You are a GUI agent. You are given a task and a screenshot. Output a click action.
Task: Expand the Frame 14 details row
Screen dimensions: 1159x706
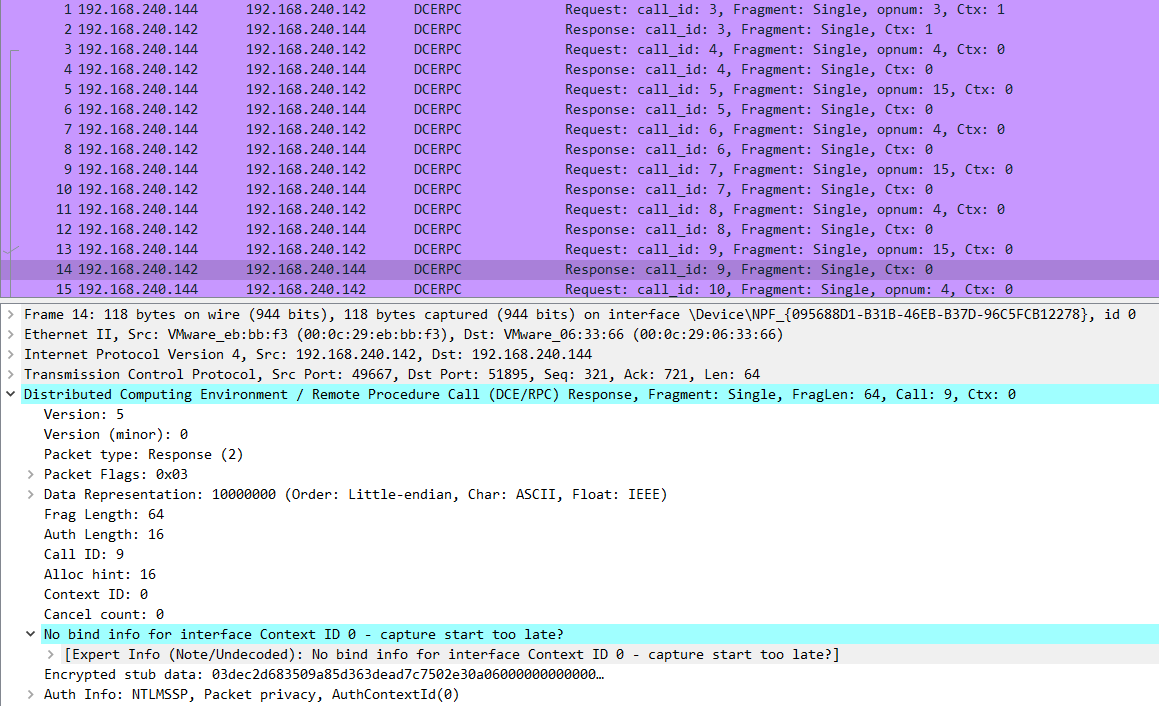[x=11, y=314]
